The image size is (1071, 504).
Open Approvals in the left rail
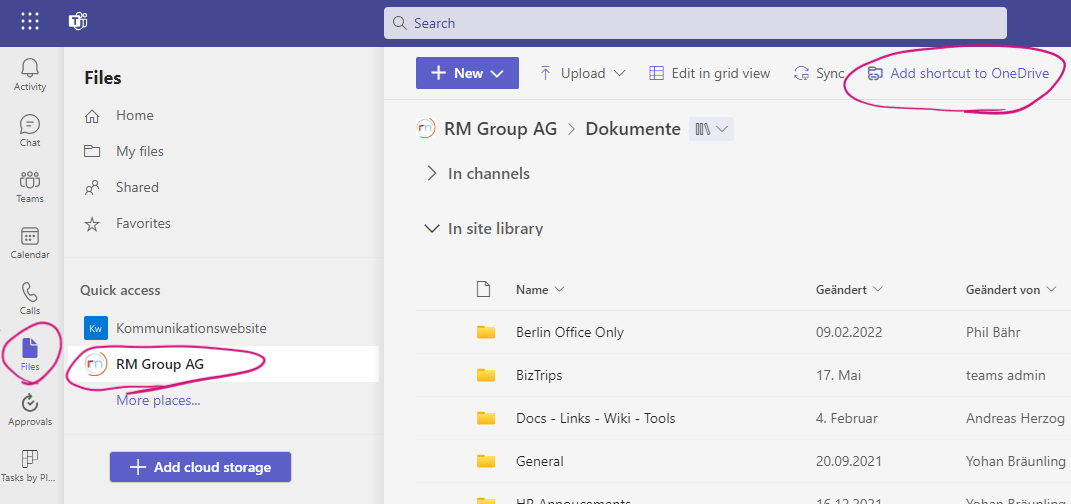coord(30,410)
